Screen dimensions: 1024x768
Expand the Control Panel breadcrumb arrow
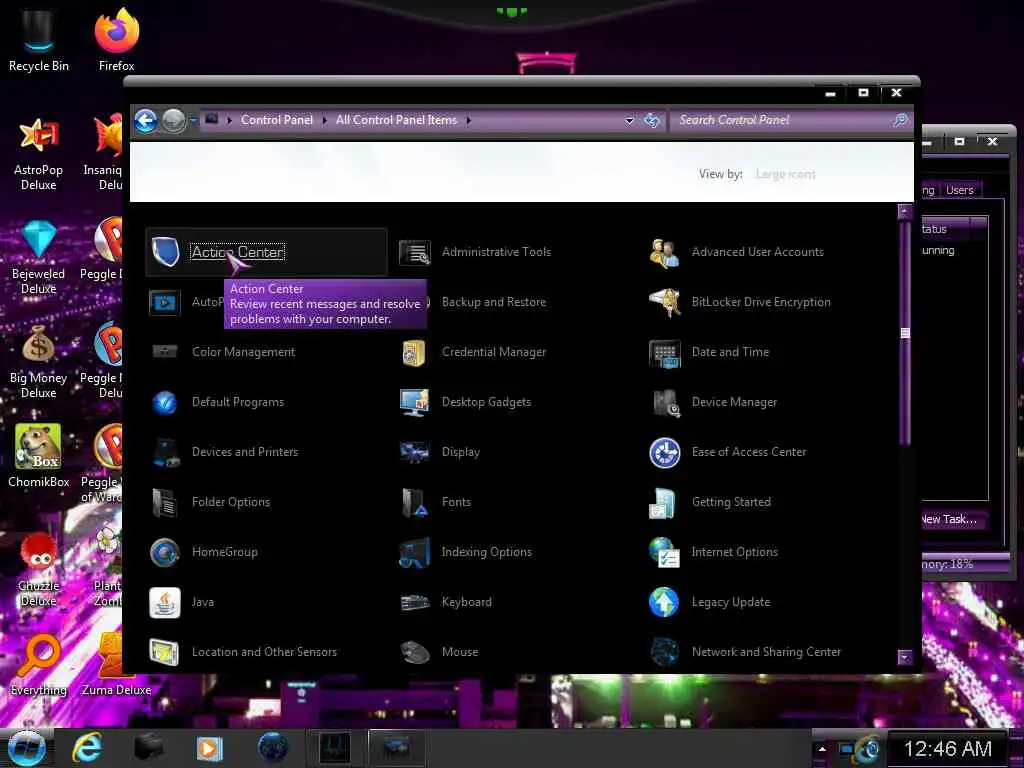click(325, 120)
